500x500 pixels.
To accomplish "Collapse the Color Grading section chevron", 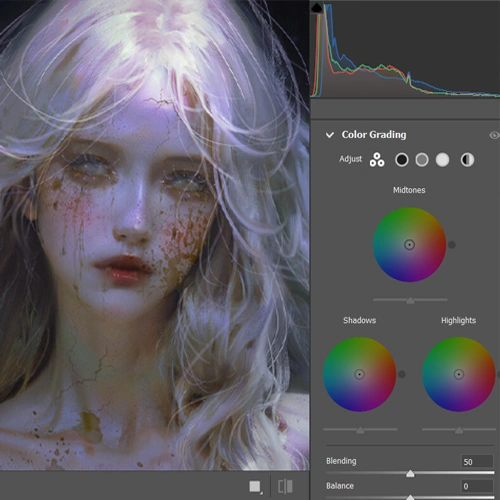I will tap(330, 135).
